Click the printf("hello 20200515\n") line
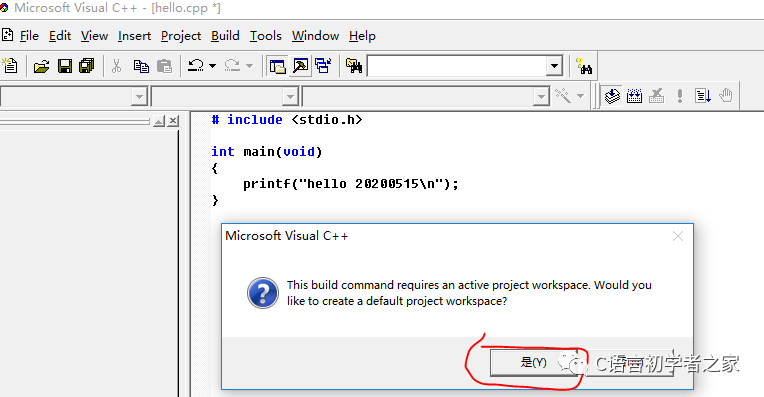 tap(351, 184)
